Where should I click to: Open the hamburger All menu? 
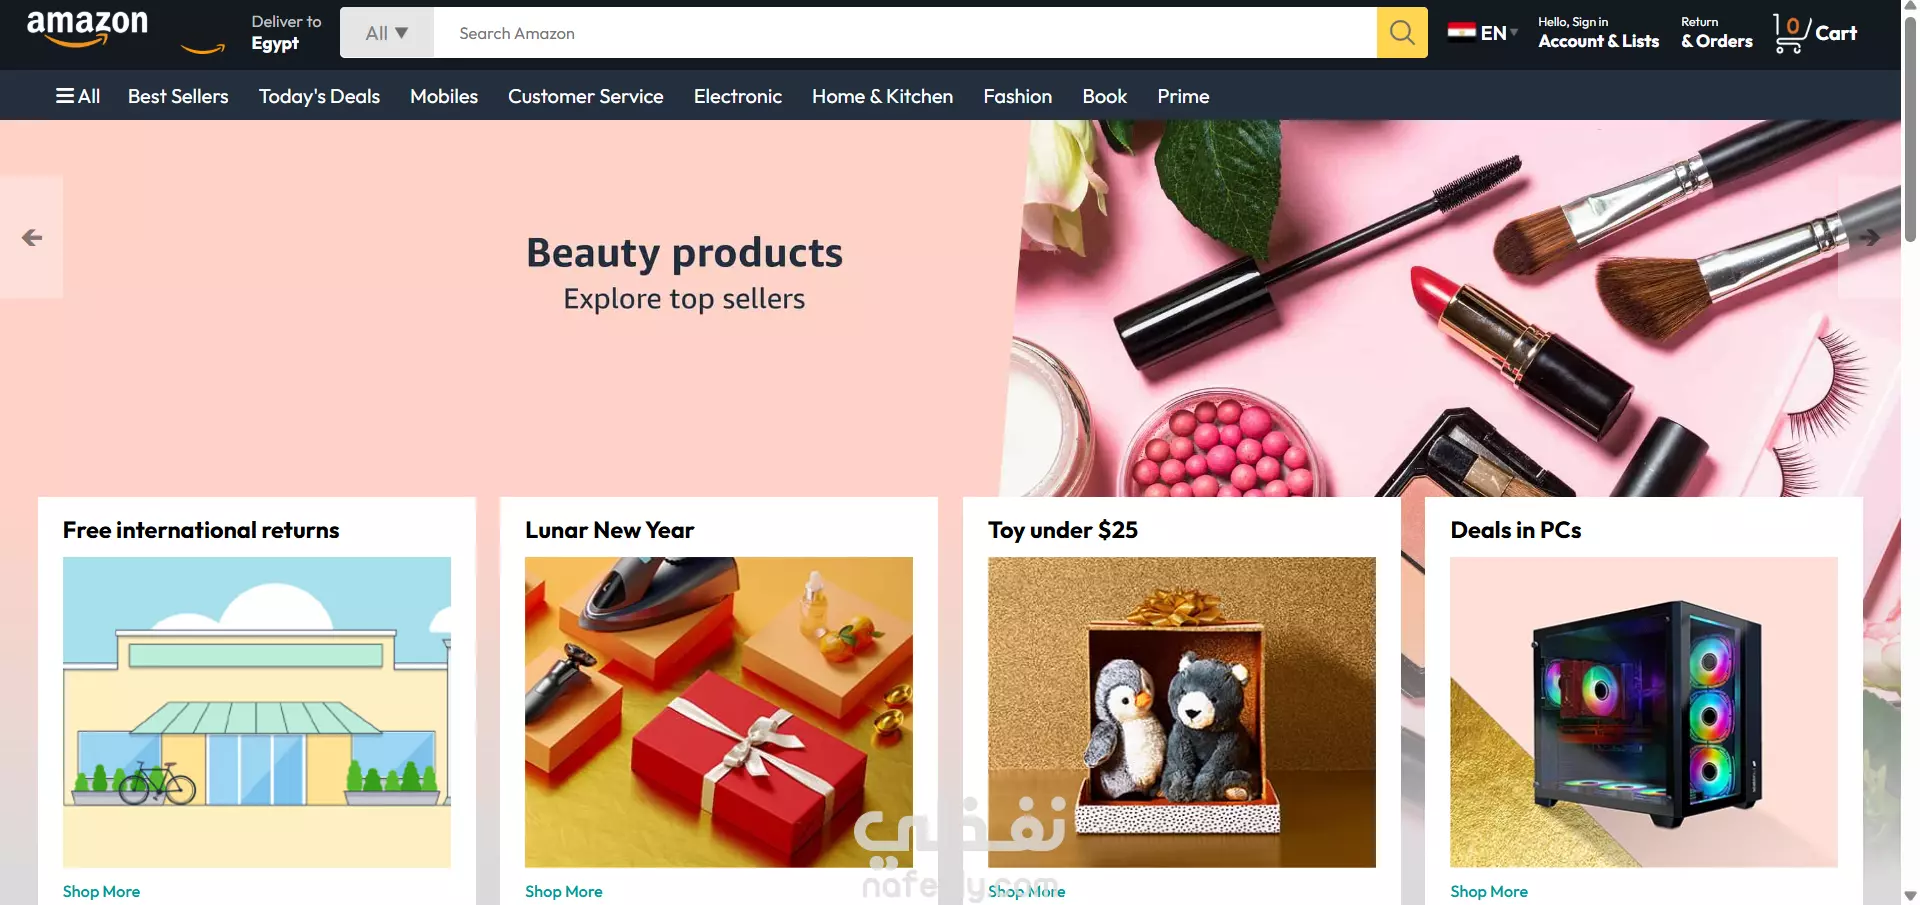pyautogui.click(x=78, y=96)
